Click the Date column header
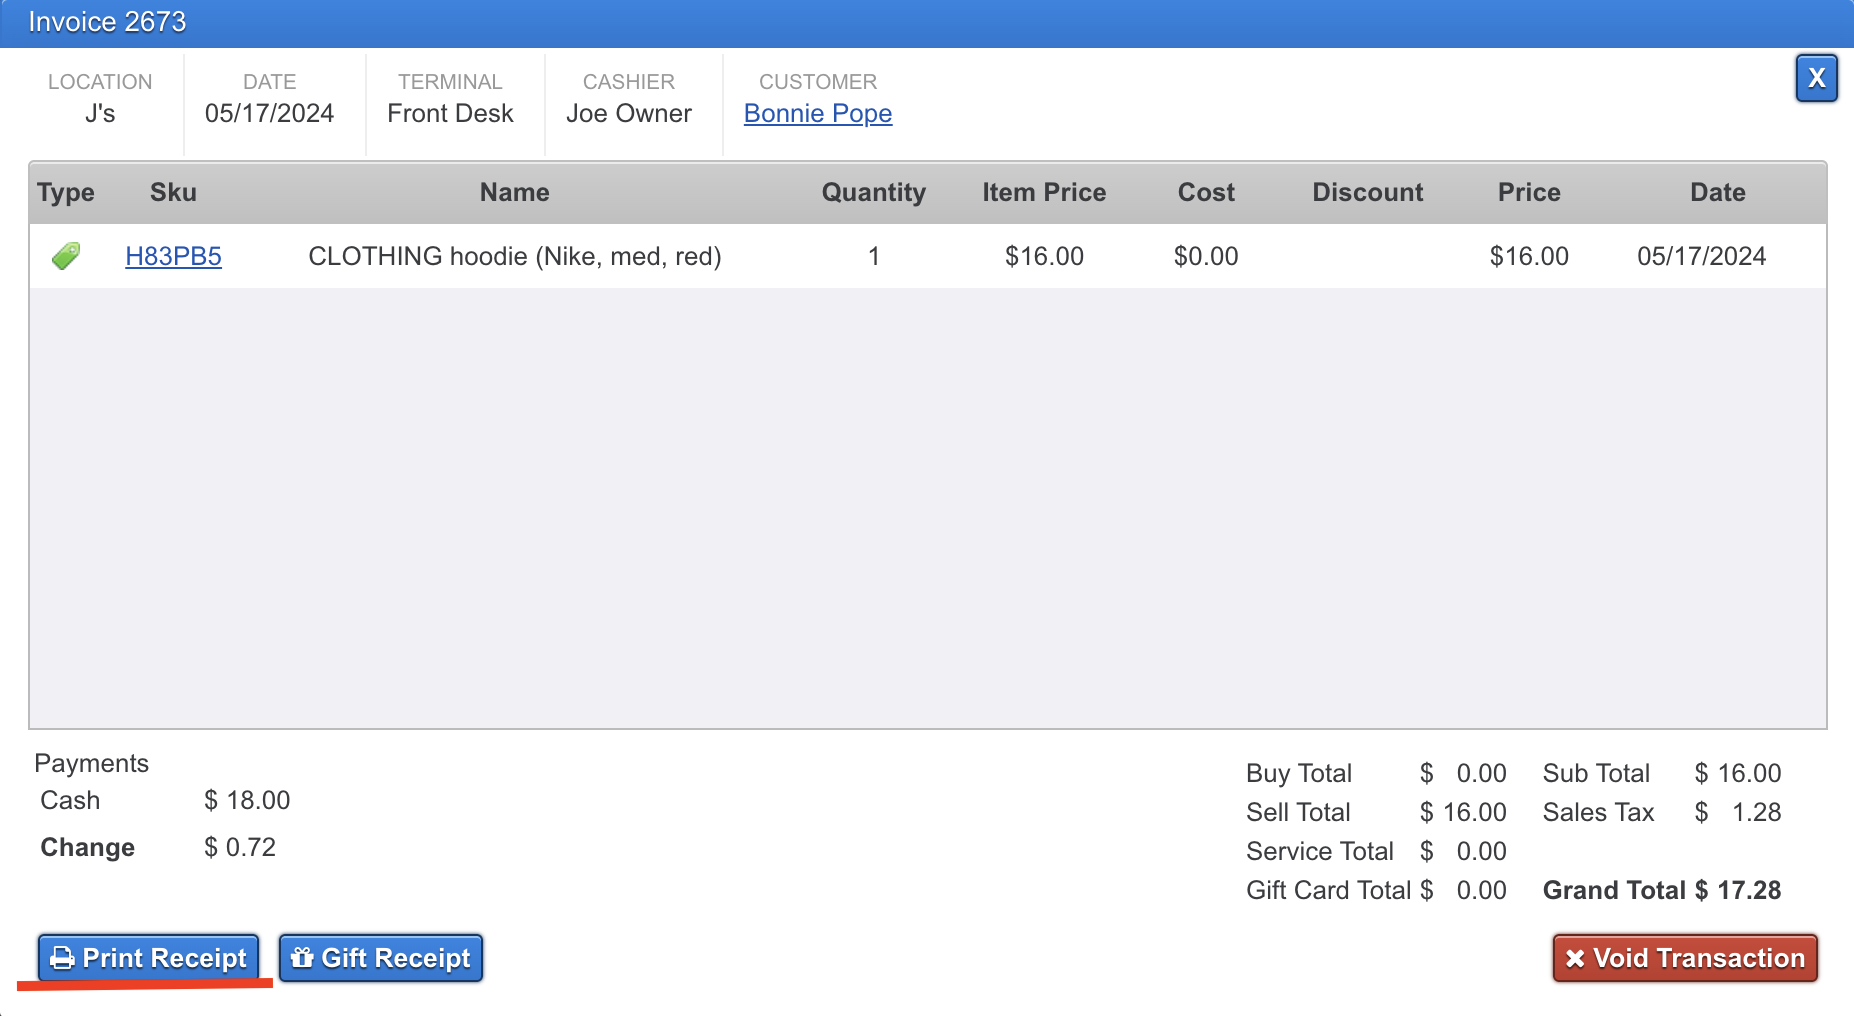The height and width of the screenshot is (1016, 1854). pyautogui.click(x=1717, y=192)
